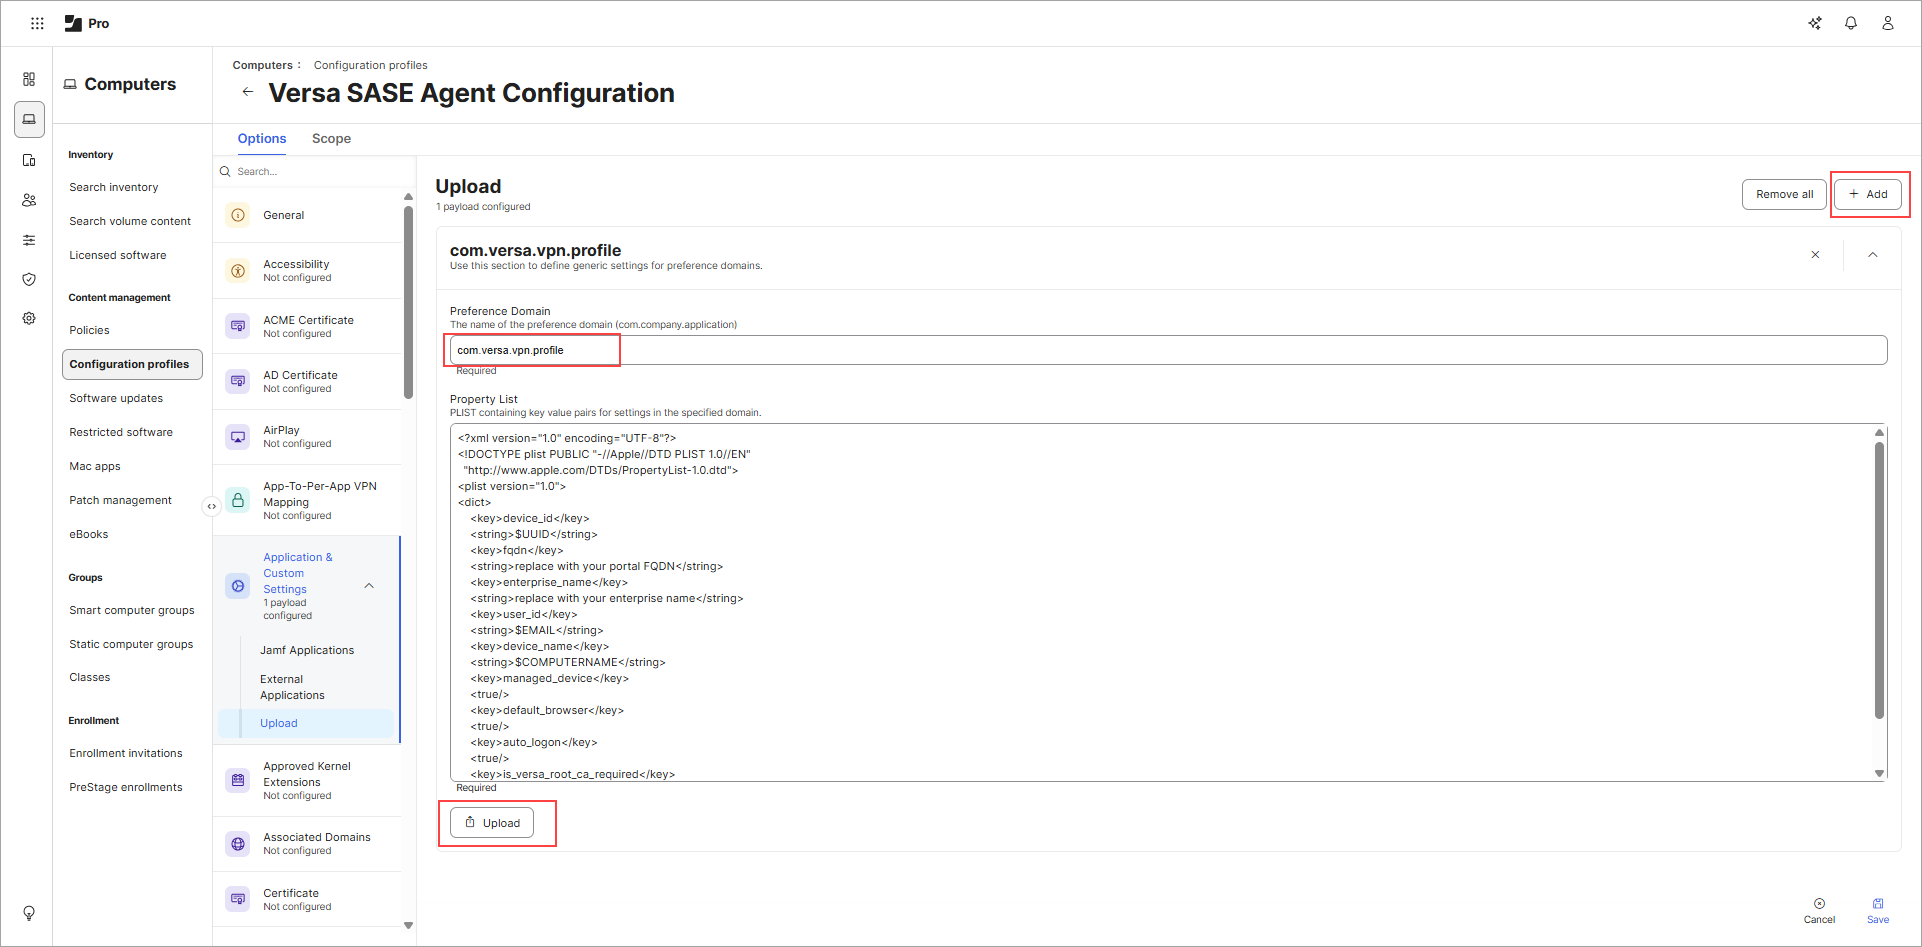Save the configuration profile

pyautogui.click(x=1878, y=911)
